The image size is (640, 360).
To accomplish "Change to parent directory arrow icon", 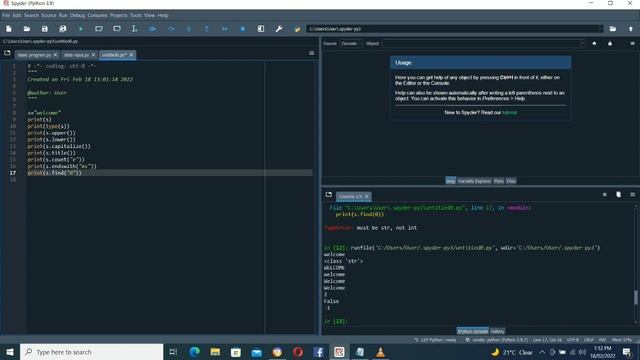I will pos(631,29).
